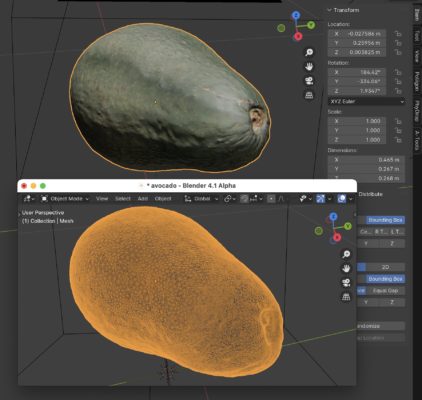Click Rotation X value field
The height and width of the screenshot is (400, 422).
[x=357, y=72]
